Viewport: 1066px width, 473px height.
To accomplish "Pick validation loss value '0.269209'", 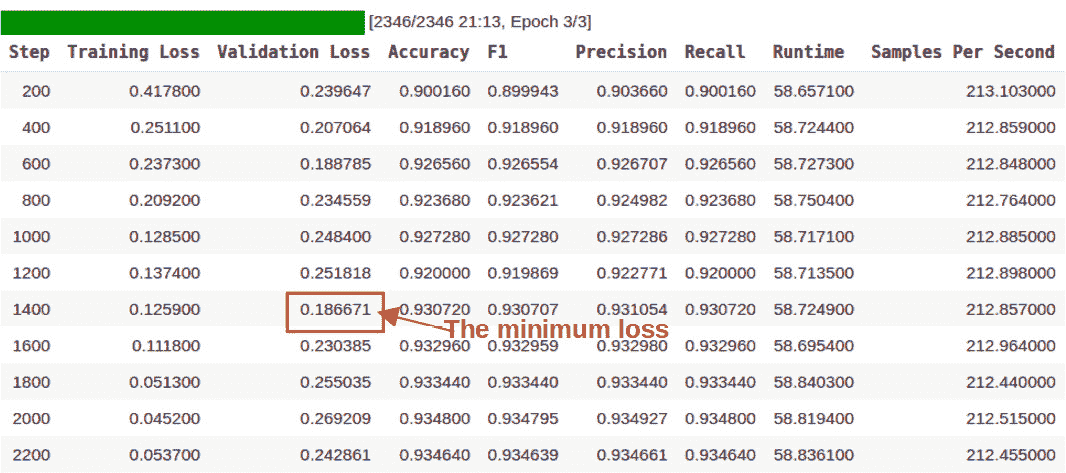I will coord(336,419).
